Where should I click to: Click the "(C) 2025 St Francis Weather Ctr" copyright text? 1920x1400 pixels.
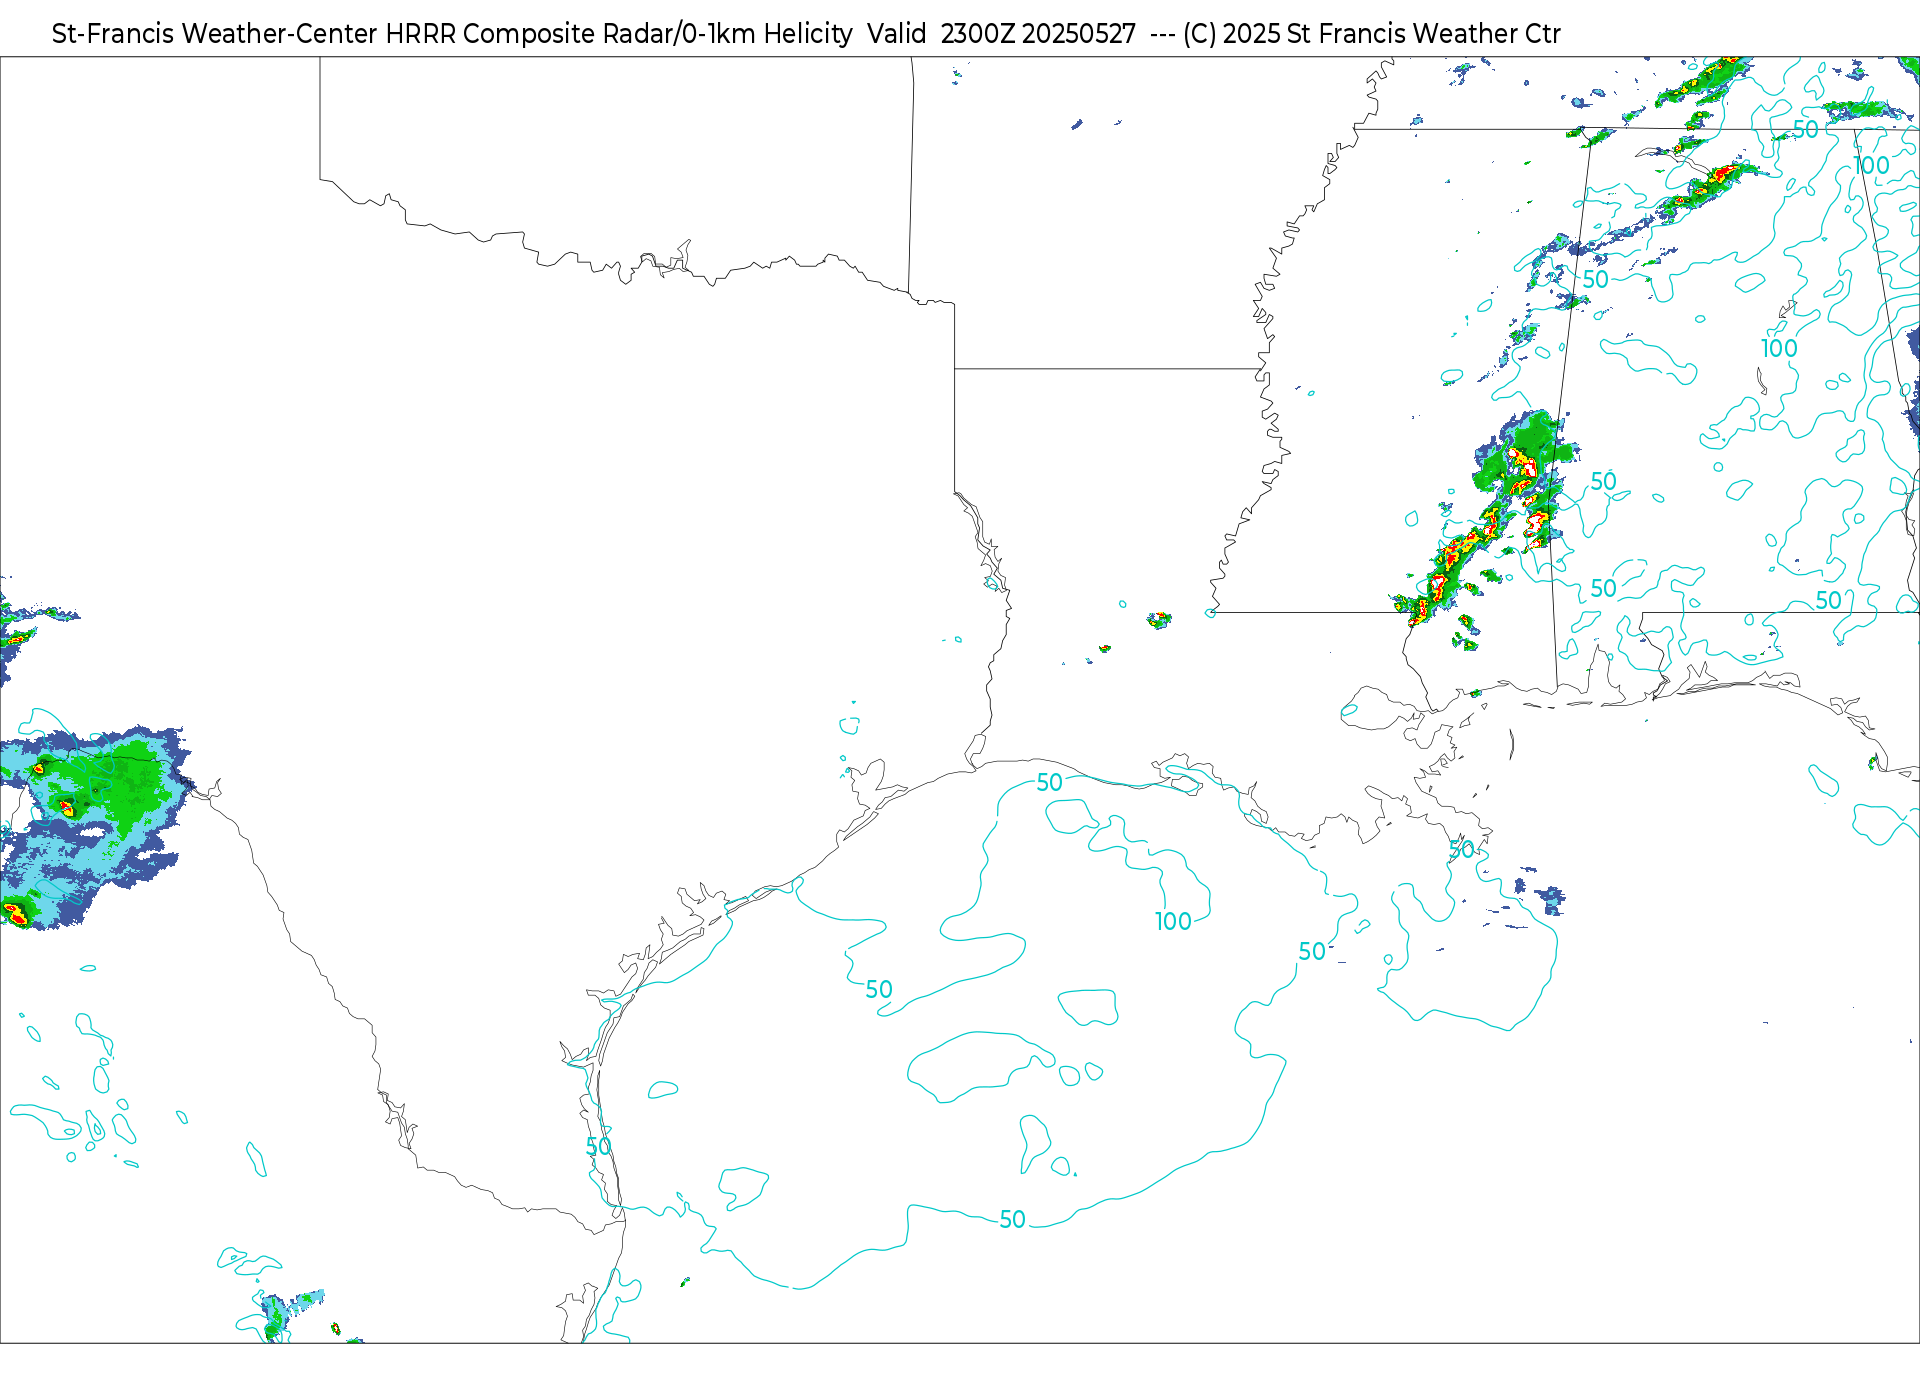tap(1372, 34)
